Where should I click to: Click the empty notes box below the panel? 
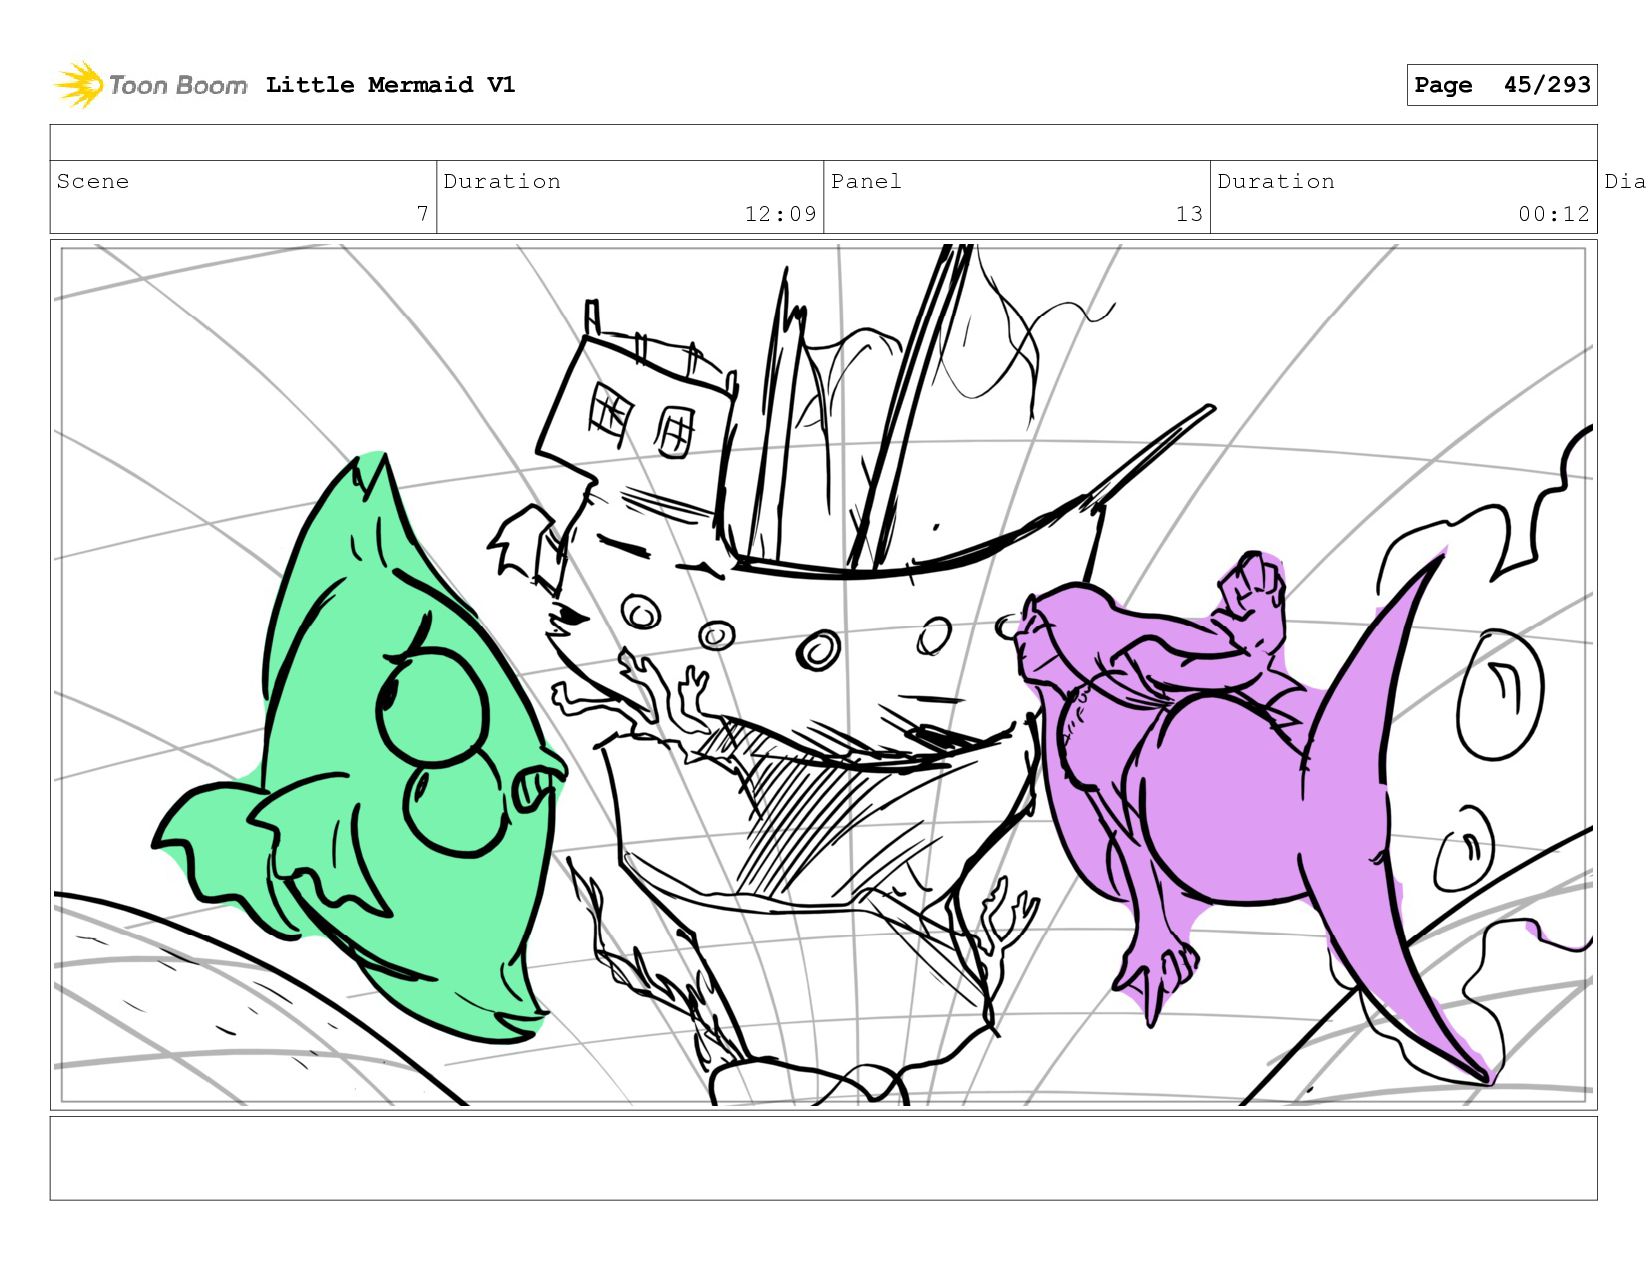click(823, 1158)
